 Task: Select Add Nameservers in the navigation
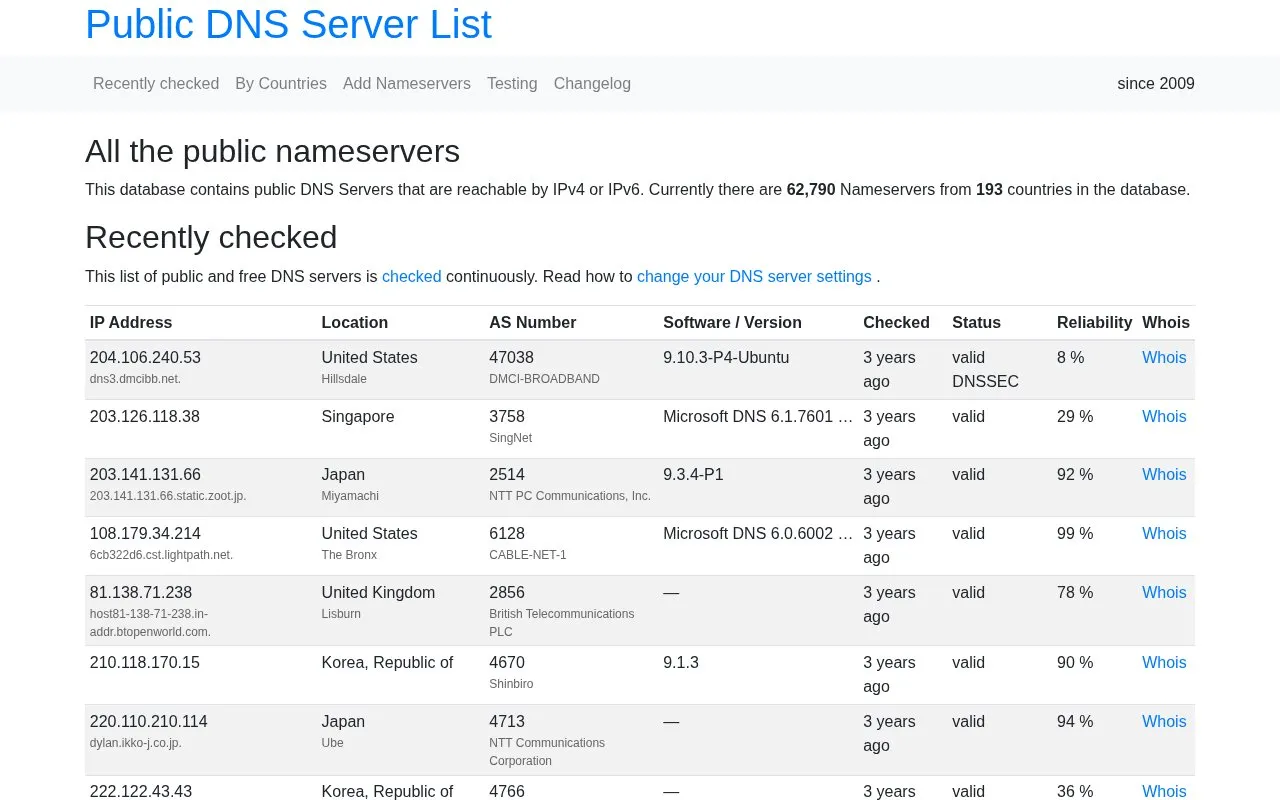click(x=407, y=84)
